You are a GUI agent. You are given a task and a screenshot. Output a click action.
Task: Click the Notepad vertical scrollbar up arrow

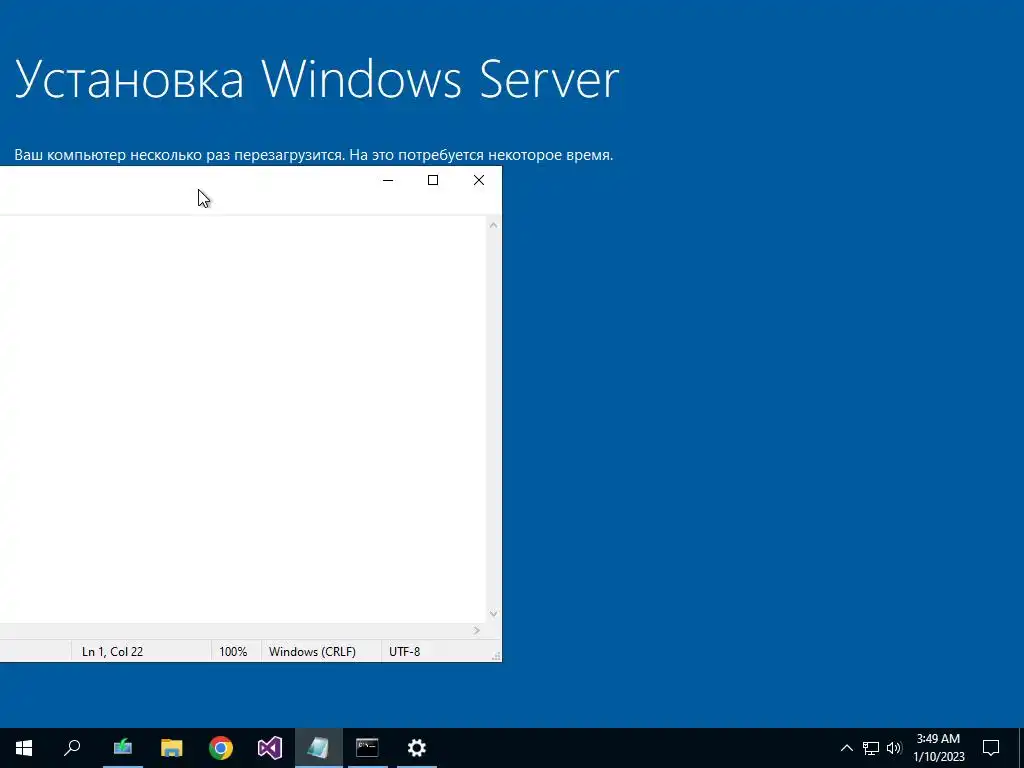coord(494,225)
